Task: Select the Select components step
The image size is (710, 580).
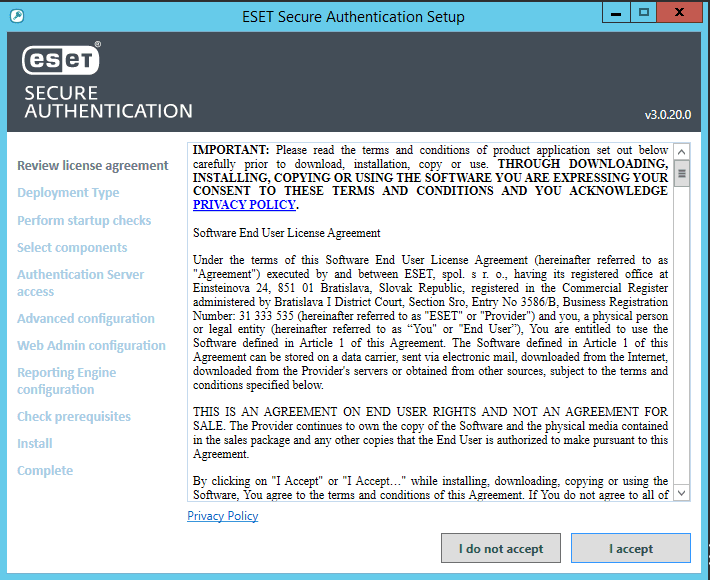Action: point(72,248)
